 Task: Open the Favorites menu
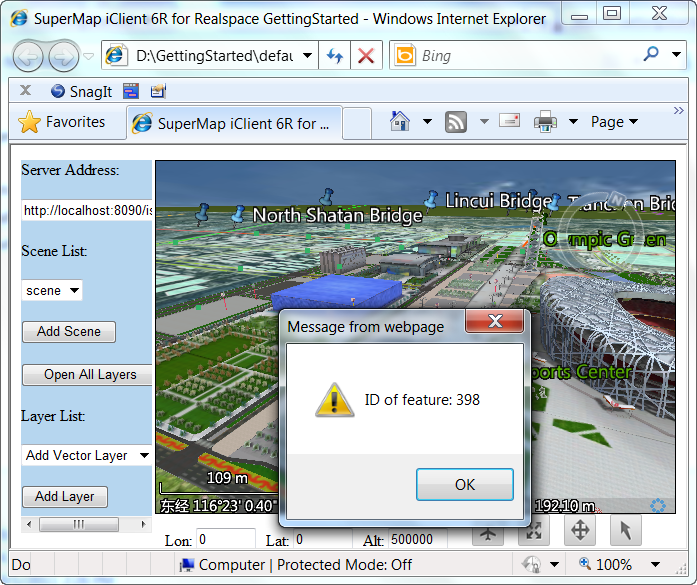click(x=62, y=122)
